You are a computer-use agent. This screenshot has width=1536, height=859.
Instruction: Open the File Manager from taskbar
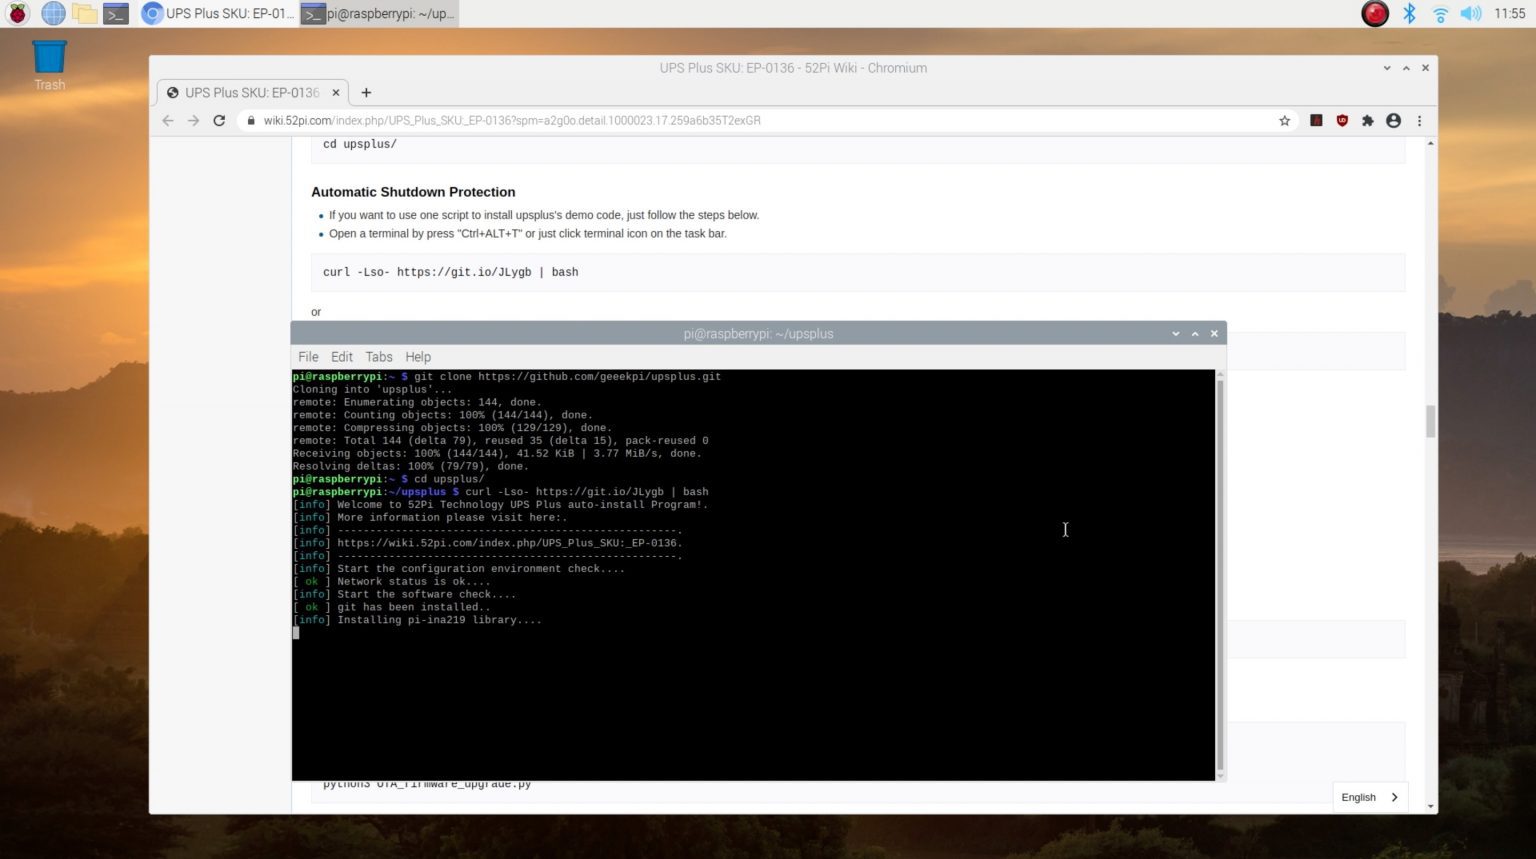point(84,13)
